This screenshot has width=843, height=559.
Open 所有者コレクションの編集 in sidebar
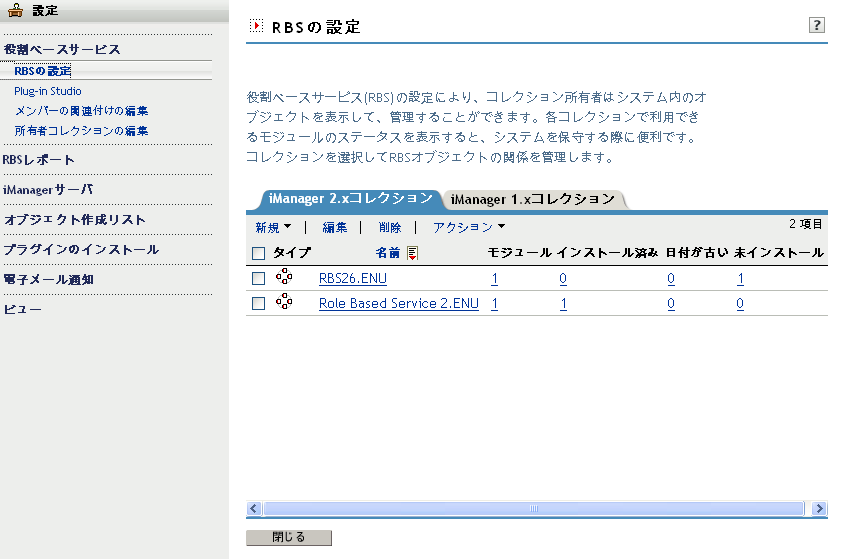(x=81, y=131)
